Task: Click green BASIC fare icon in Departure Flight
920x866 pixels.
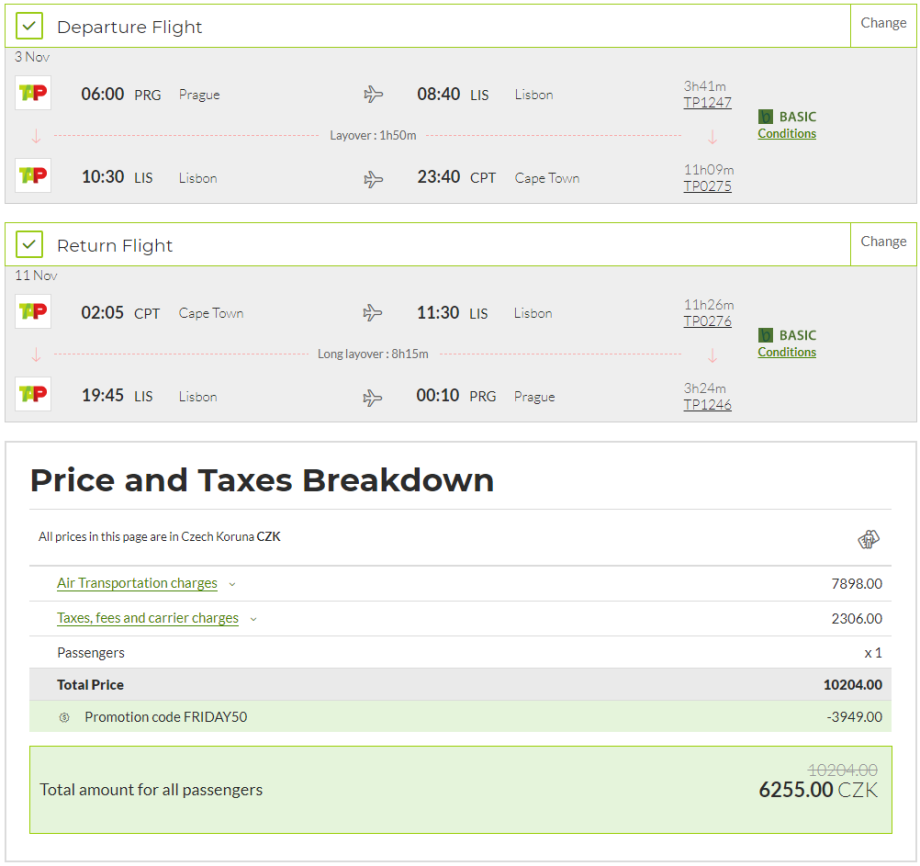Action: pyautogui.click(x=766, y=117)
